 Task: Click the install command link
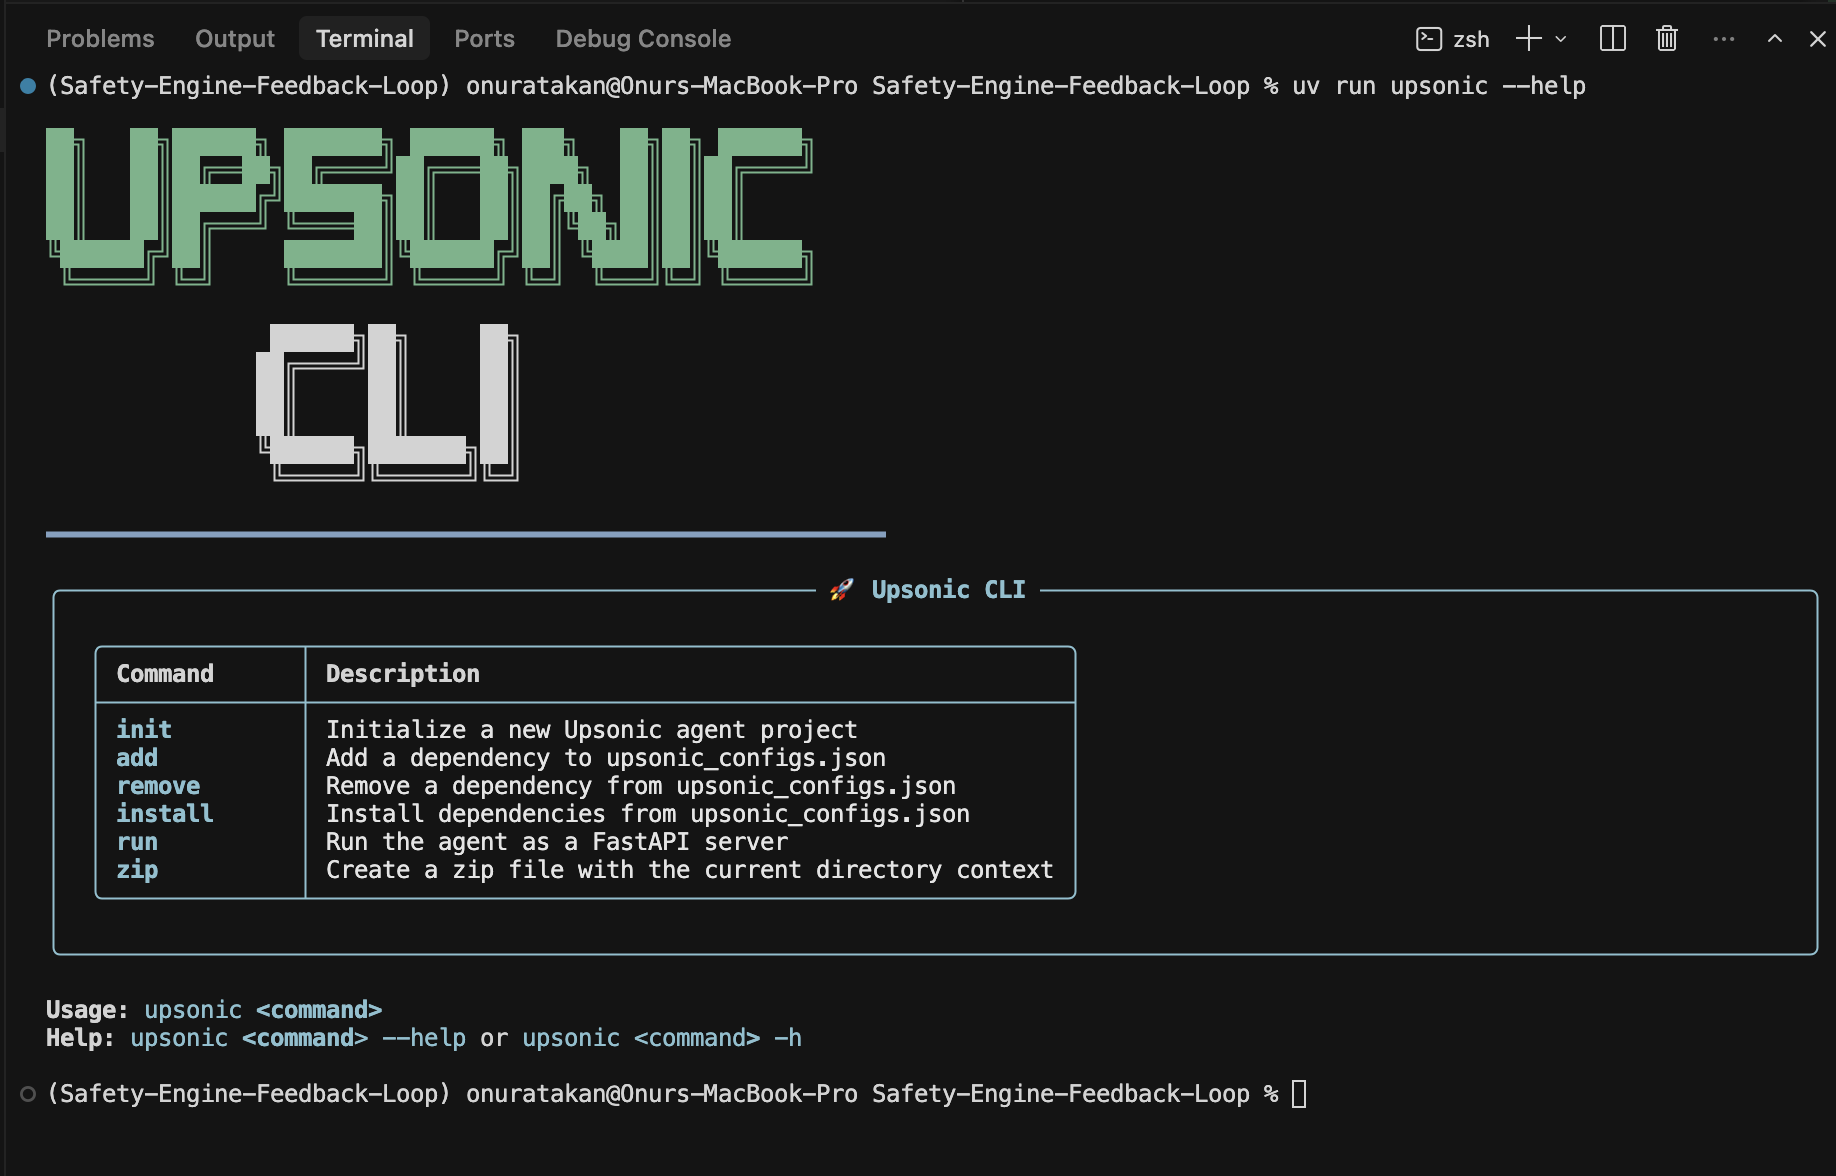point(164,813)
